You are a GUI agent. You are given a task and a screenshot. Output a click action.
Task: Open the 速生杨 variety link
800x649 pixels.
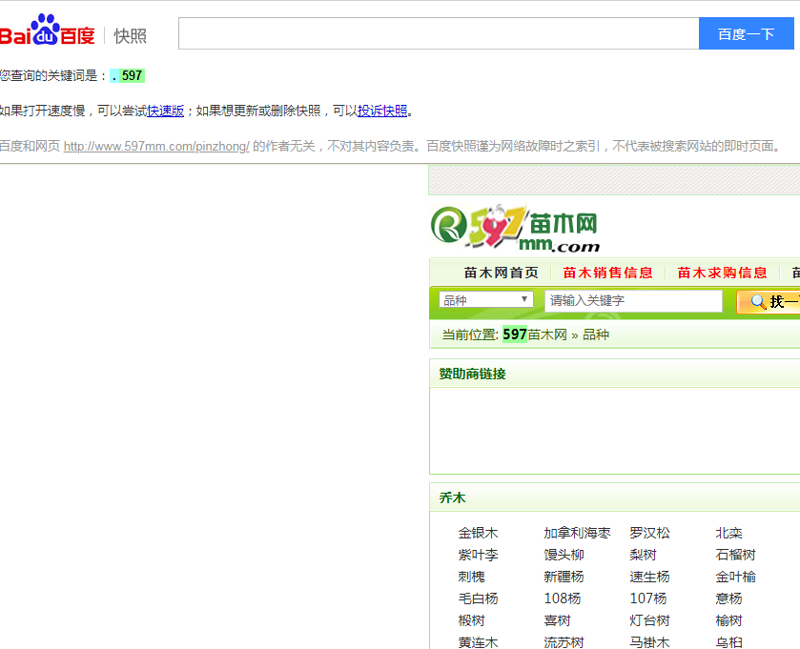(x=649, y=577)
